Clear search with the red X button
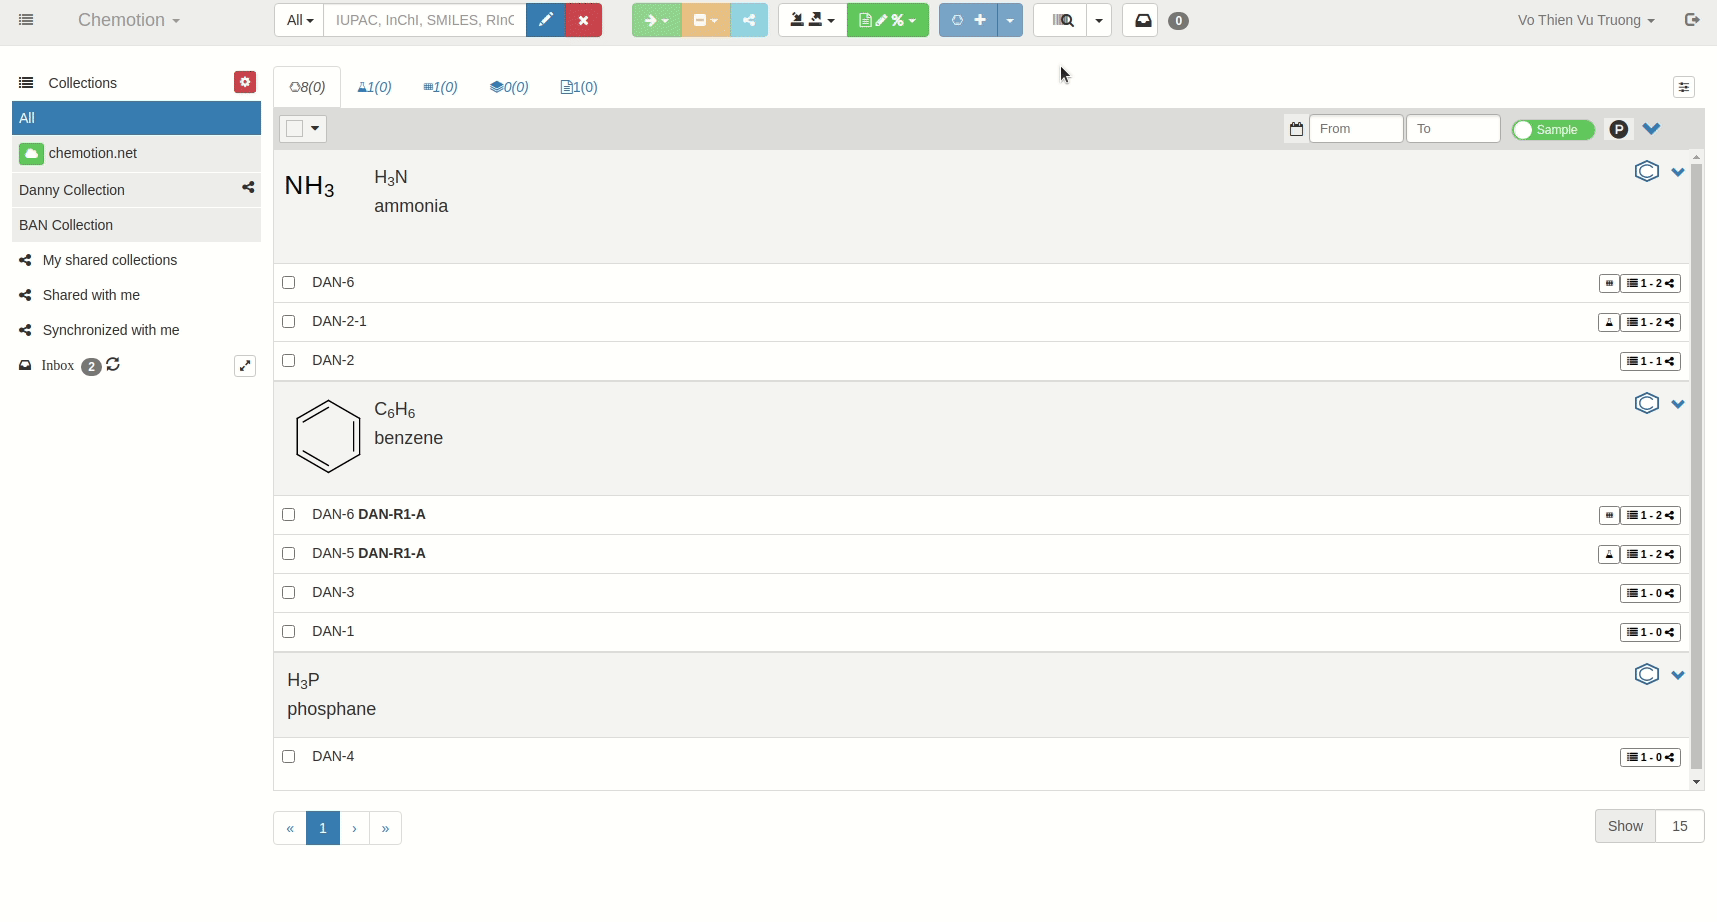 pyautogui.click(x=583, y=20)
